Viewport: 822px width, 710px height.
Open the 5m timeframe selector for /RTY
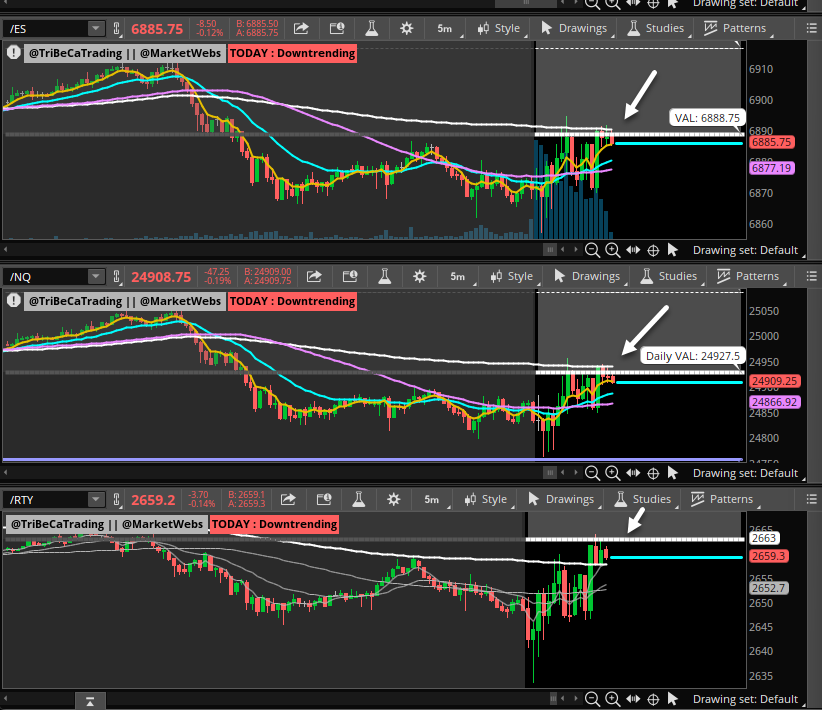434,499
